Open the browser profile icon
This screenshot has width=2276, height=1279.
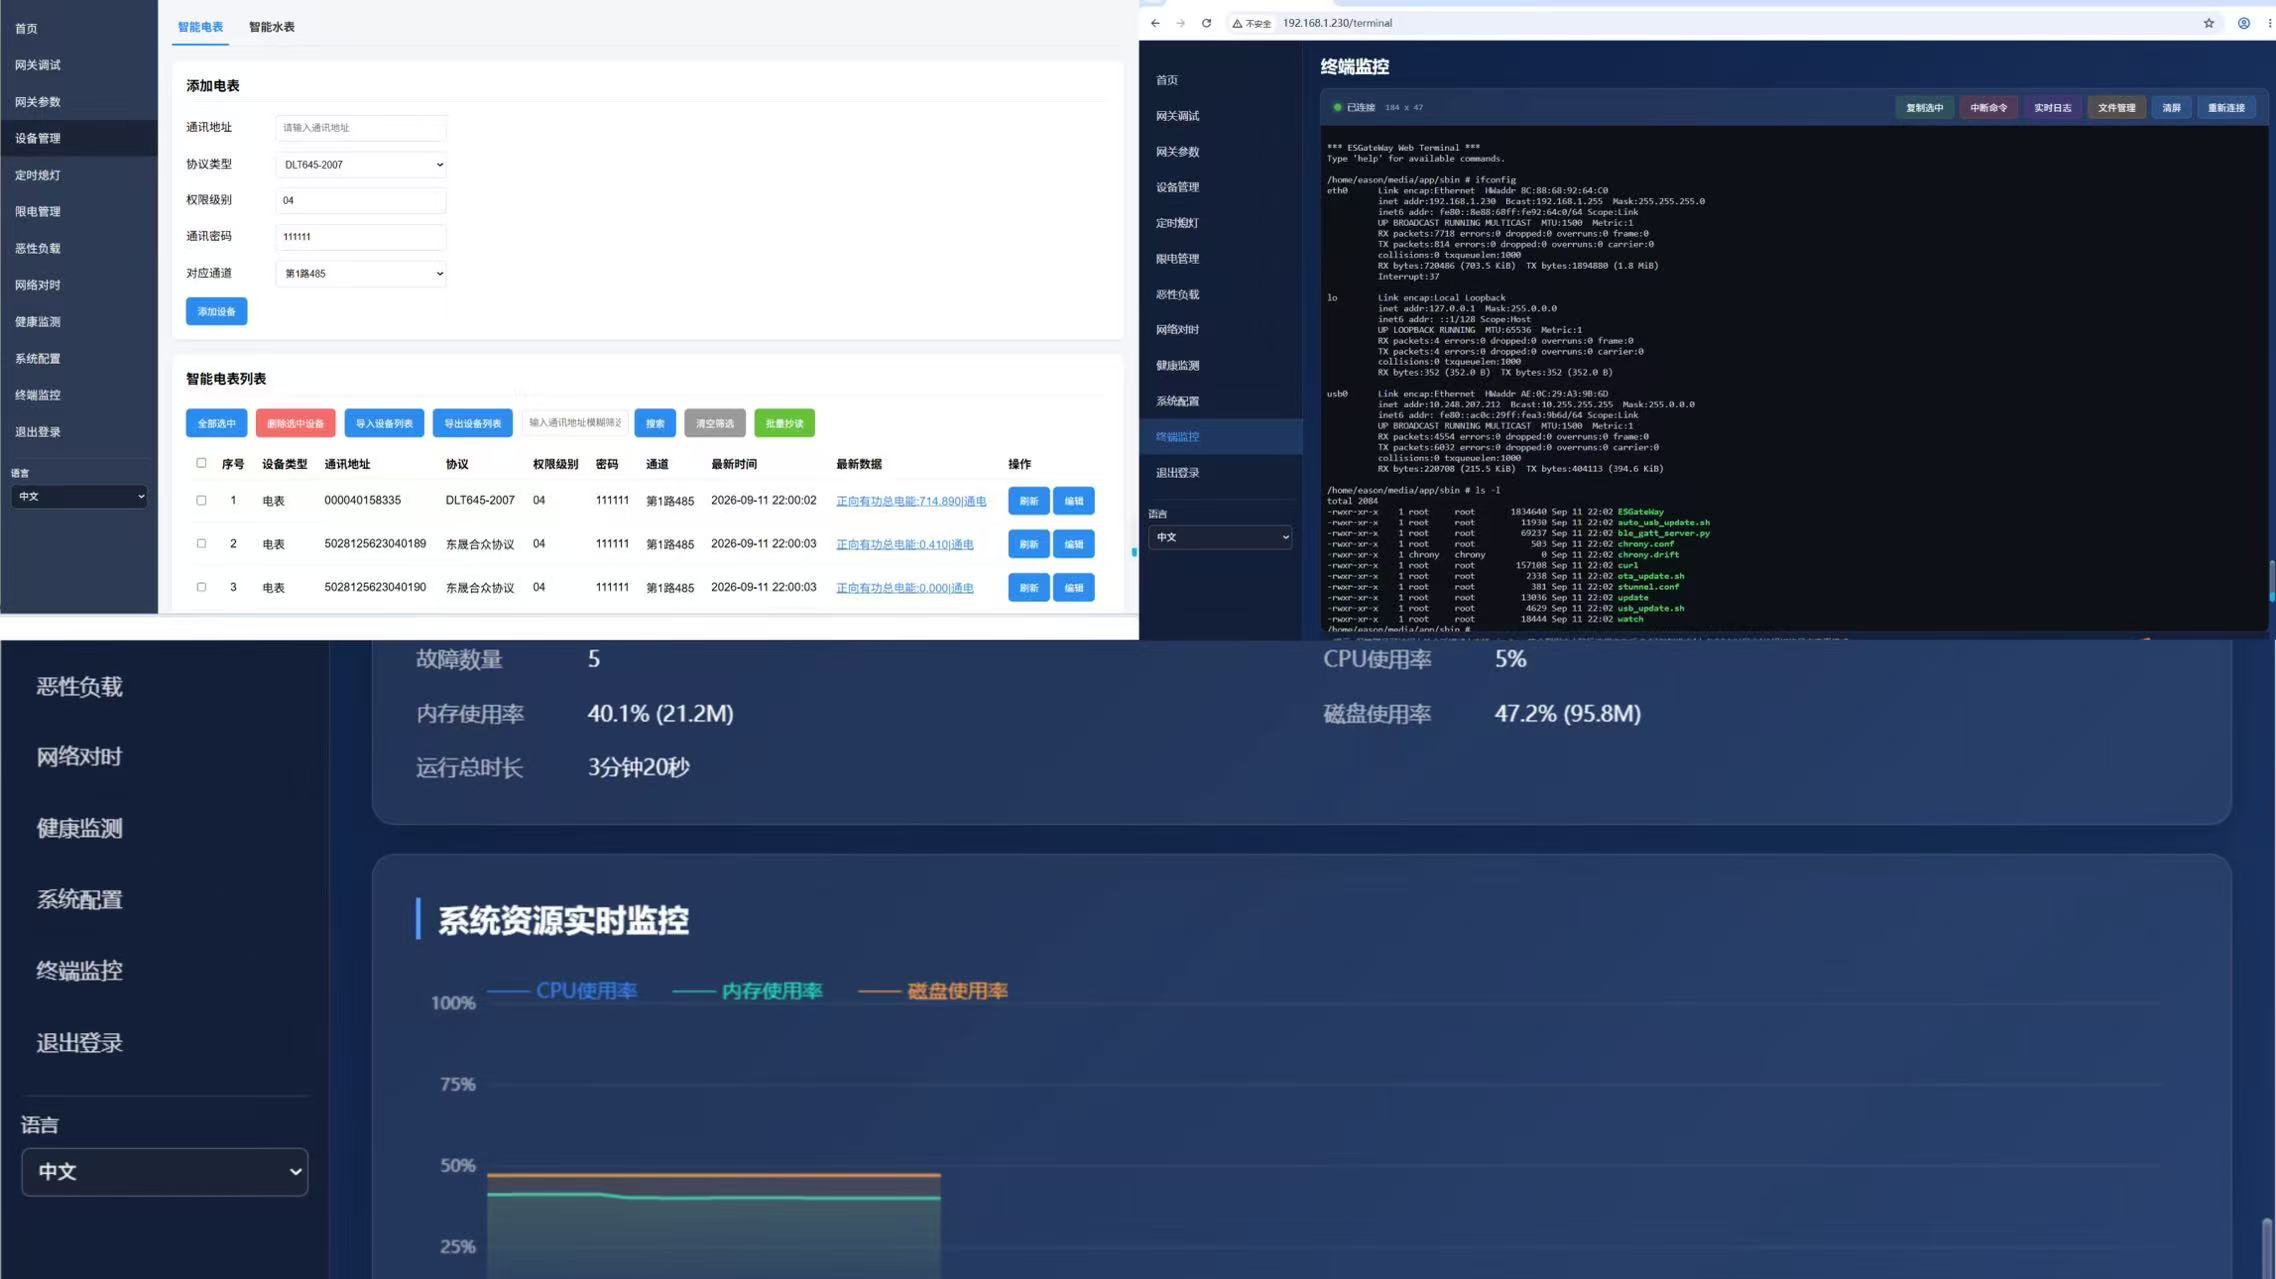coord(2244,23)
